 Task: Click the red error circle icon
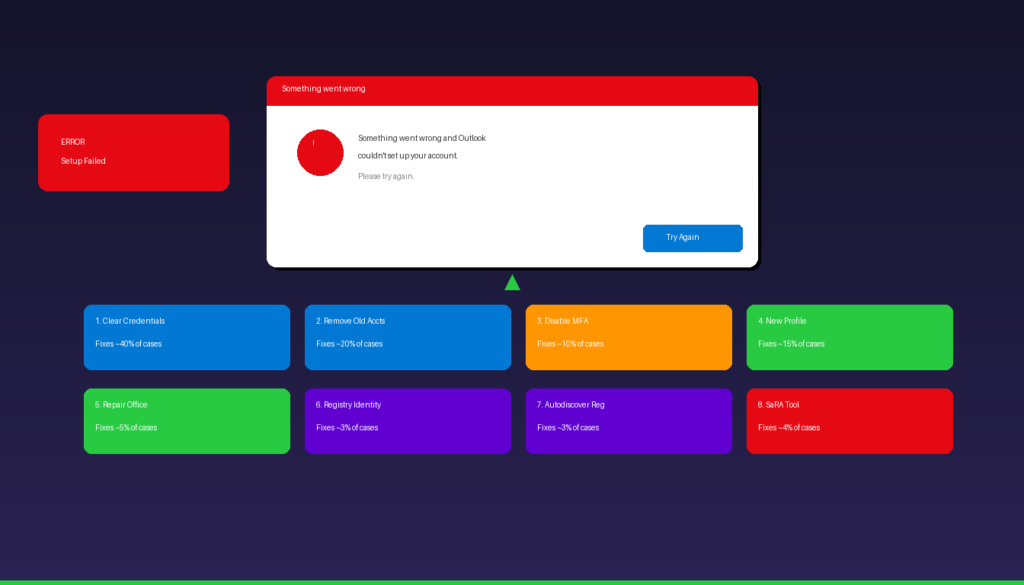320,152
